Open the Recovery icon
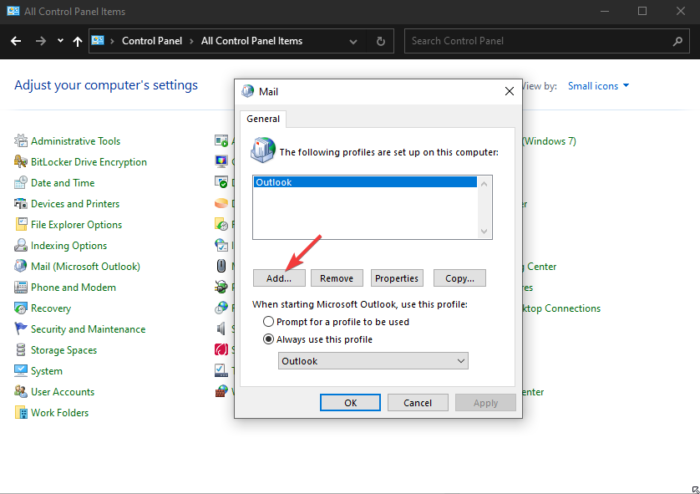 point(21,308)
